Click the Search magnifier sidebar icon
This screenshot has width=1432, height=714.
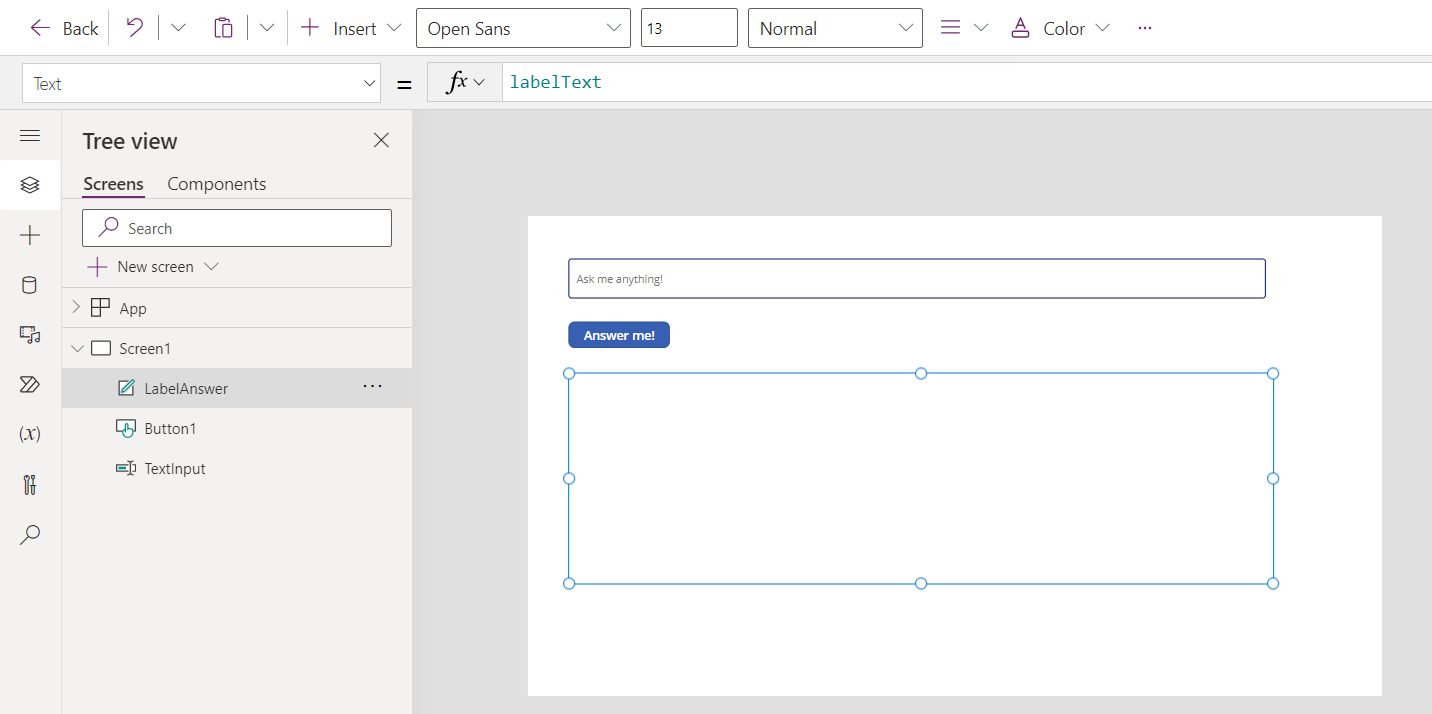[x=30, y=535]
